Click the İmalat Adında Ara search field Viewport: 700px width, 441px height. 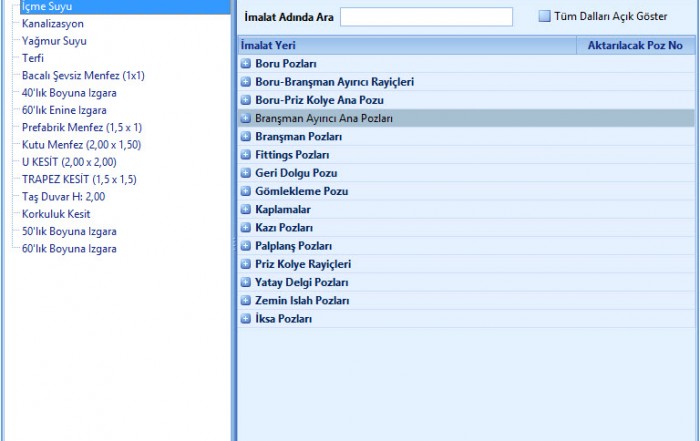click(426, 17)
